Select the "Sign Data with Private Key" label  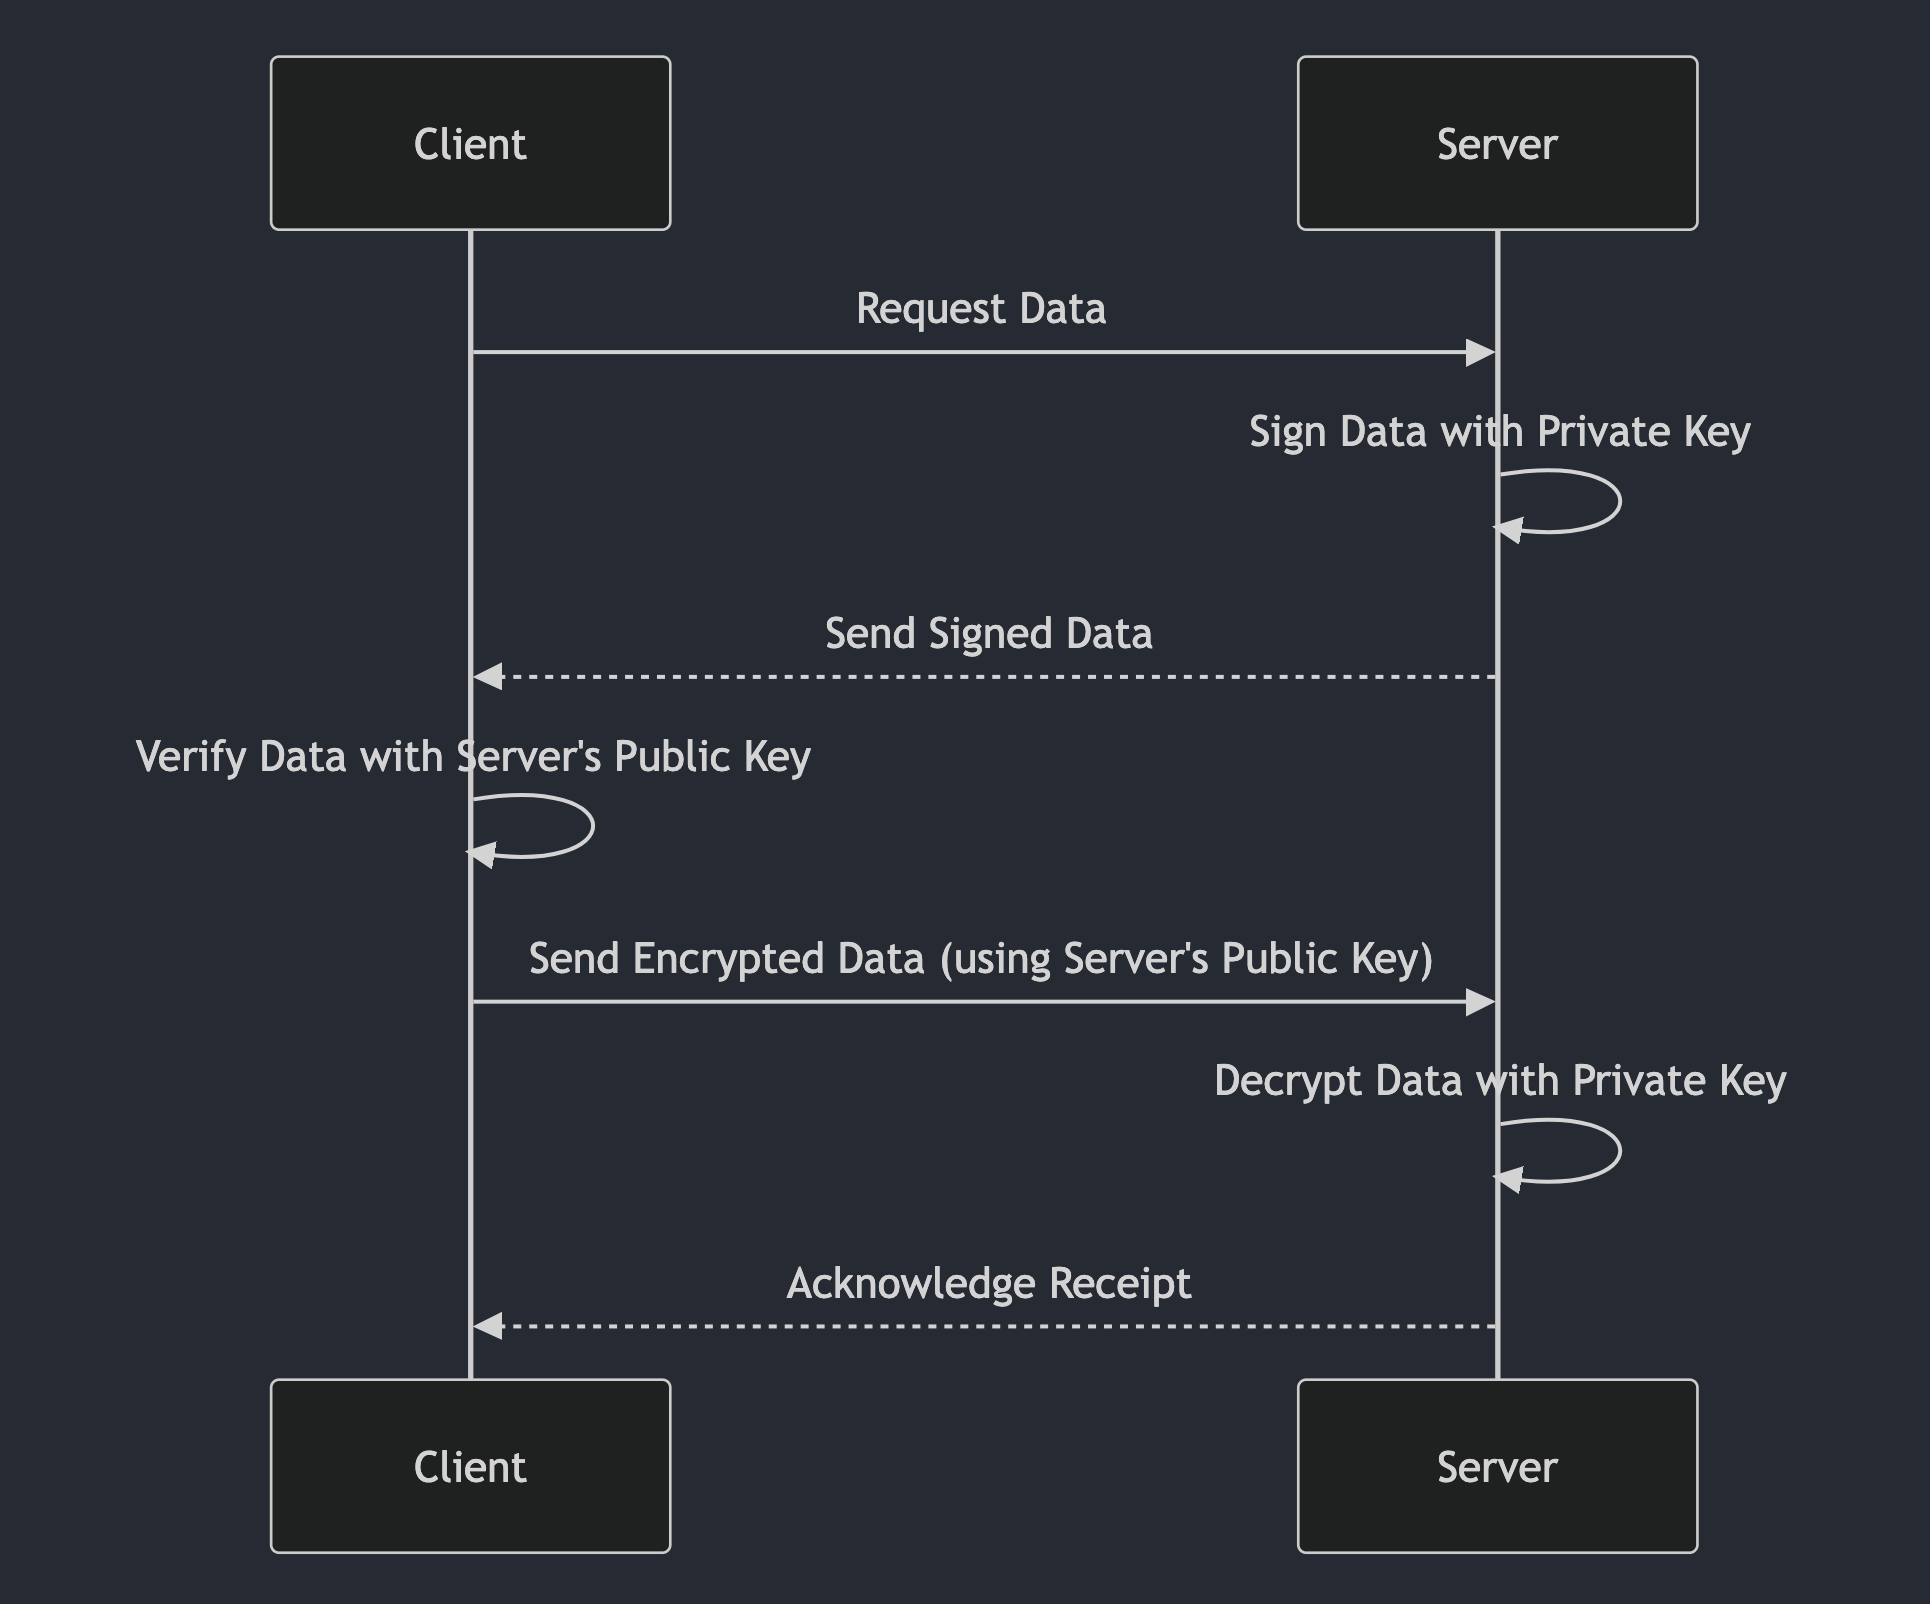pos(1499,432)
